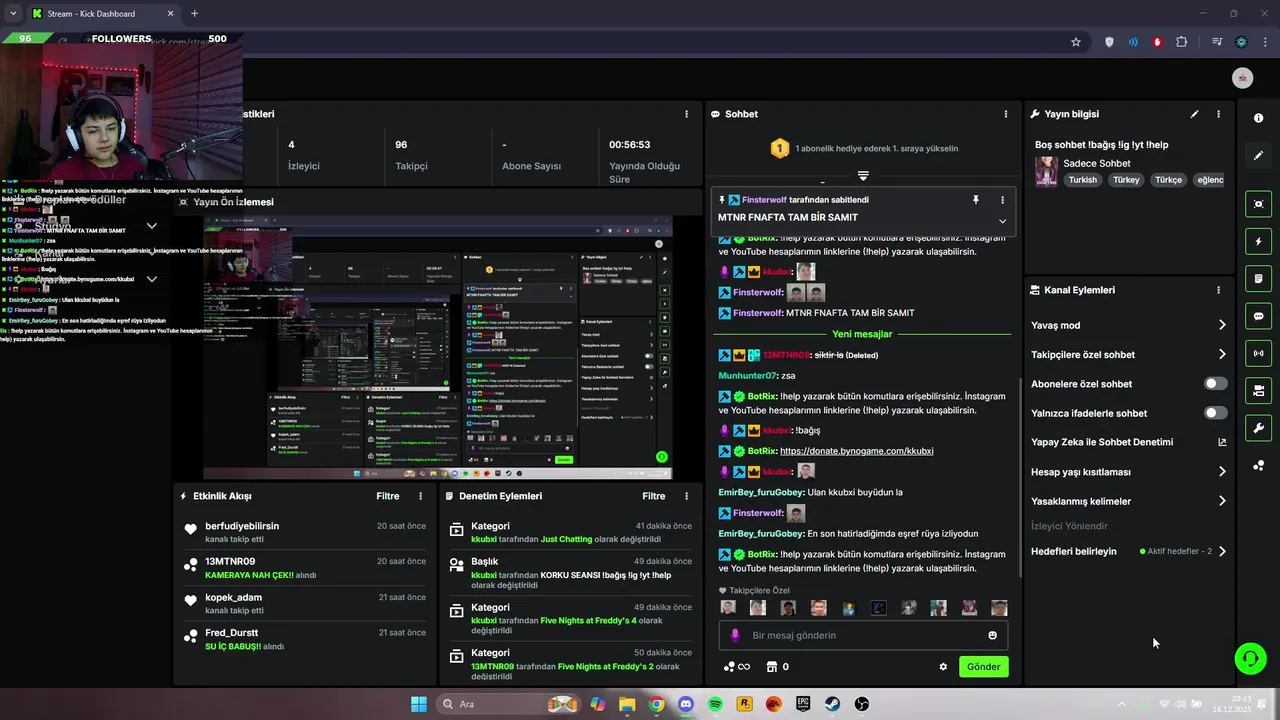This screenshot has height=720, width=1280.
Task: Toggle the lightning bolt activity sidebar icon
Action: [1258, 241]
